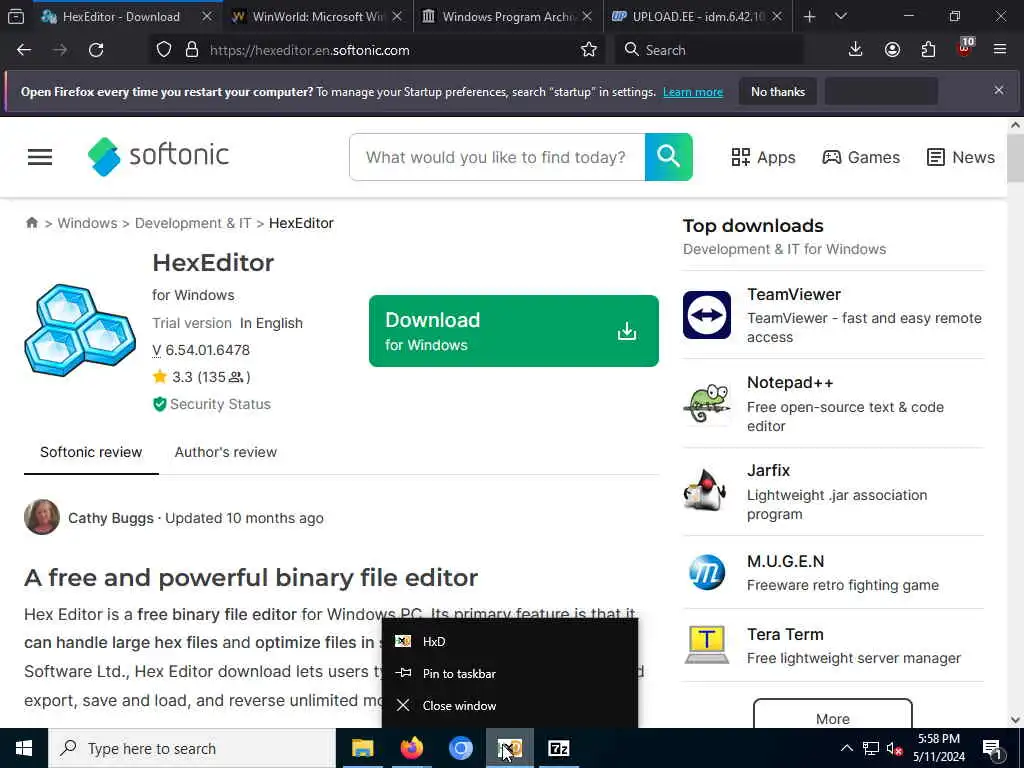Image resolution: width=1024 pixels, height=768 pixels.
Task: Open the extensions puzzle icon
Action: [928, 50]
